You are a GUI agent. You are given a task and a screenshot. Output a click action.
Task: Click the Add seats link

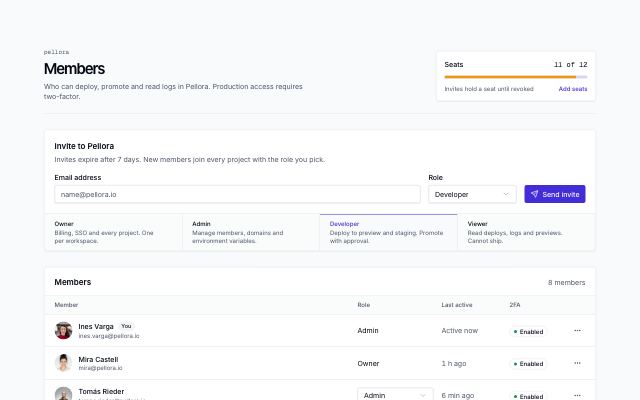[573, 89]
